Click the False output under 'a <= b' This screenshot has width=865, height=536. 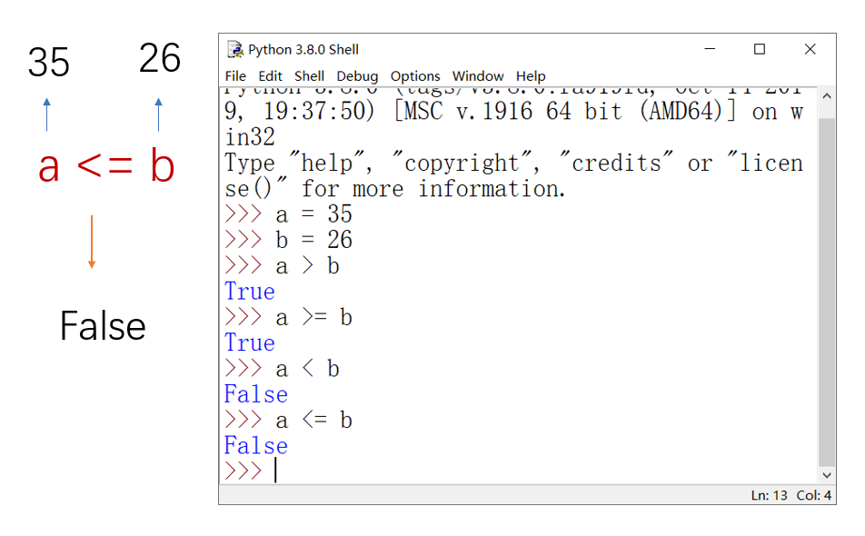[x=256, y=446]
